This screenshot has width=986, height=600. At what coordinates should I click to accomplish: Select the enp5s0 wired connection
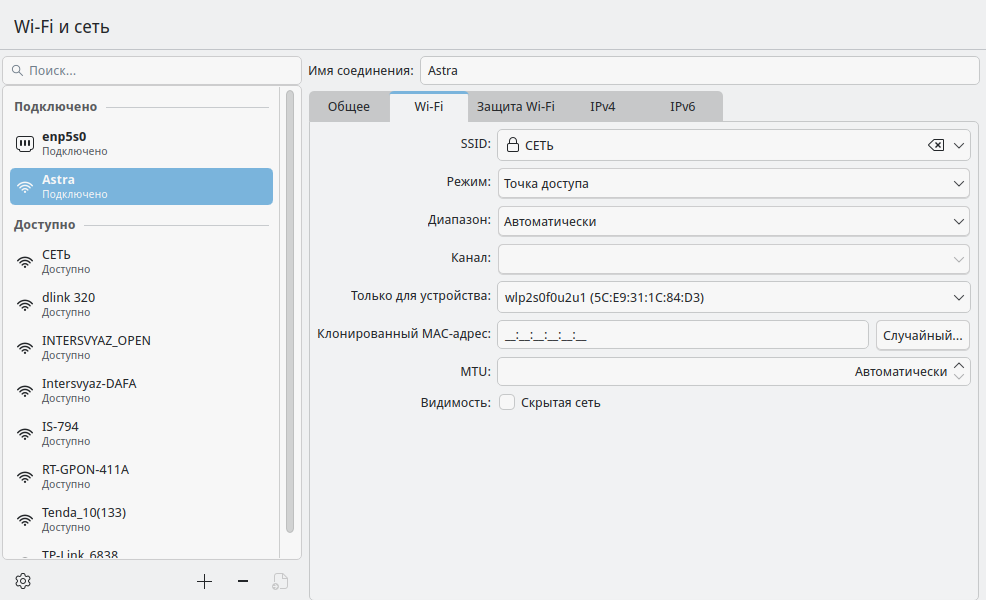click(x=141, y=143)
